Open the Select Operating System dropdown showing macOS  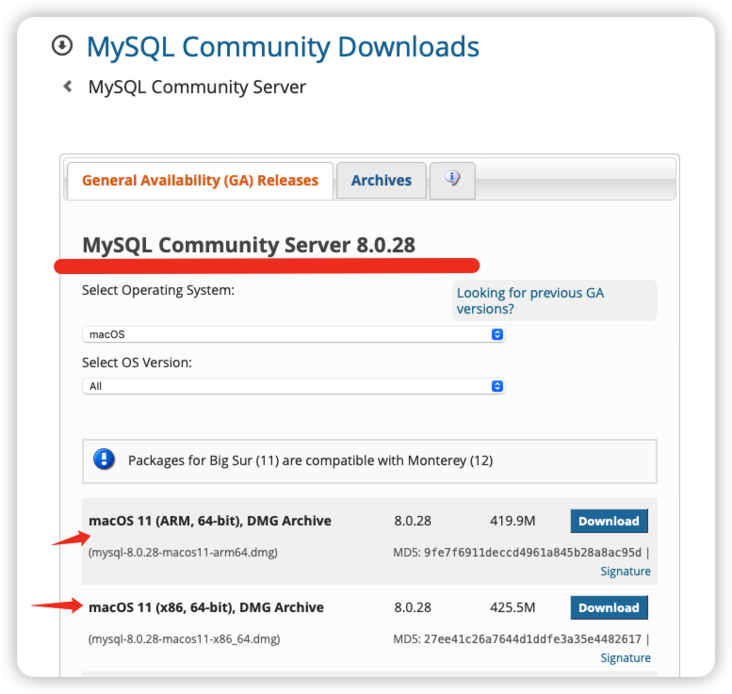[x=294, y=335]
